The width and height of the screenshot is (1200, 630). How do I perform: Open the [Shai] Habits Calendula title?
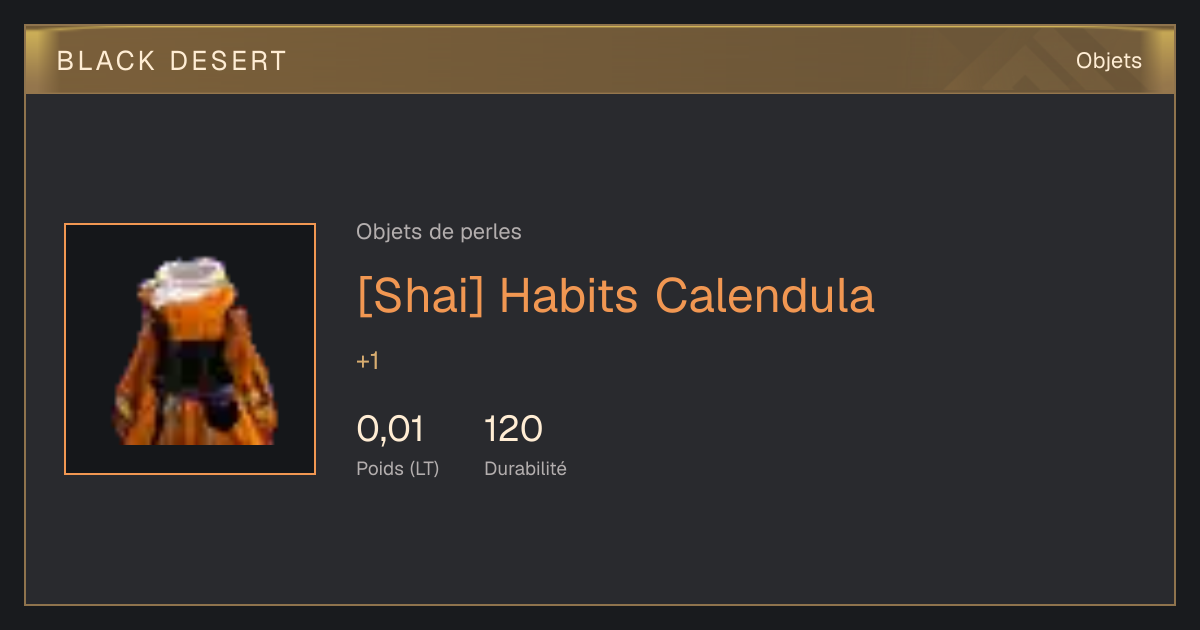click(616, 296)
